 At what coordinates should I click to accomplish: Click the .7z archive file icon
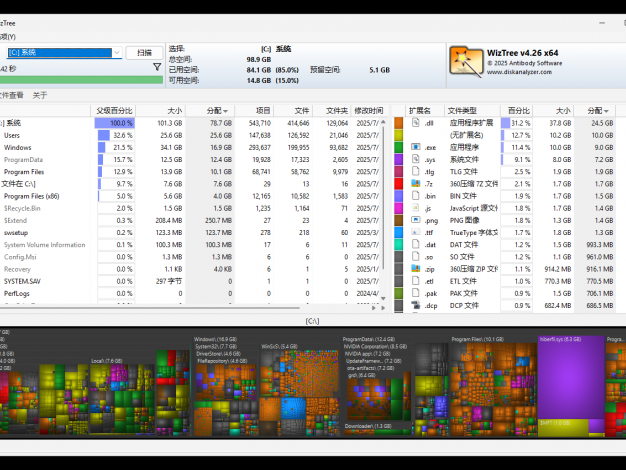pyautogui.click(x=416, y=184)
